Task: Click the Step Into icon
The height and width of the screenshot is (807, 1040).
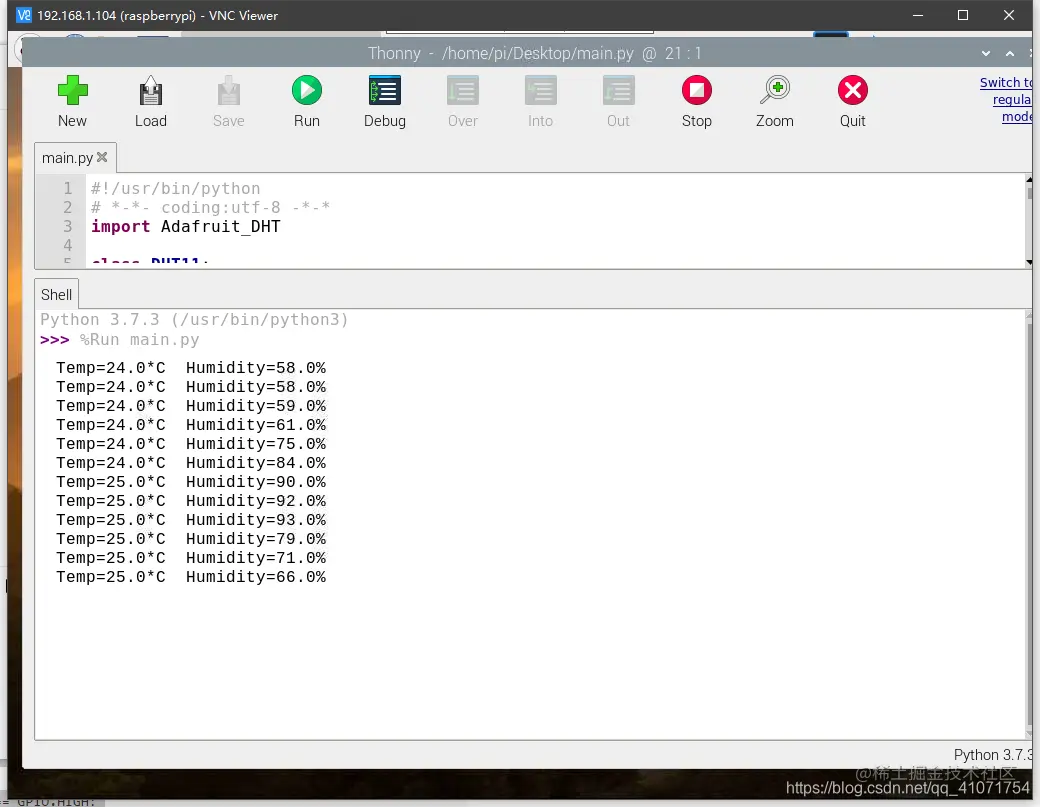Action: coord(541,91)
